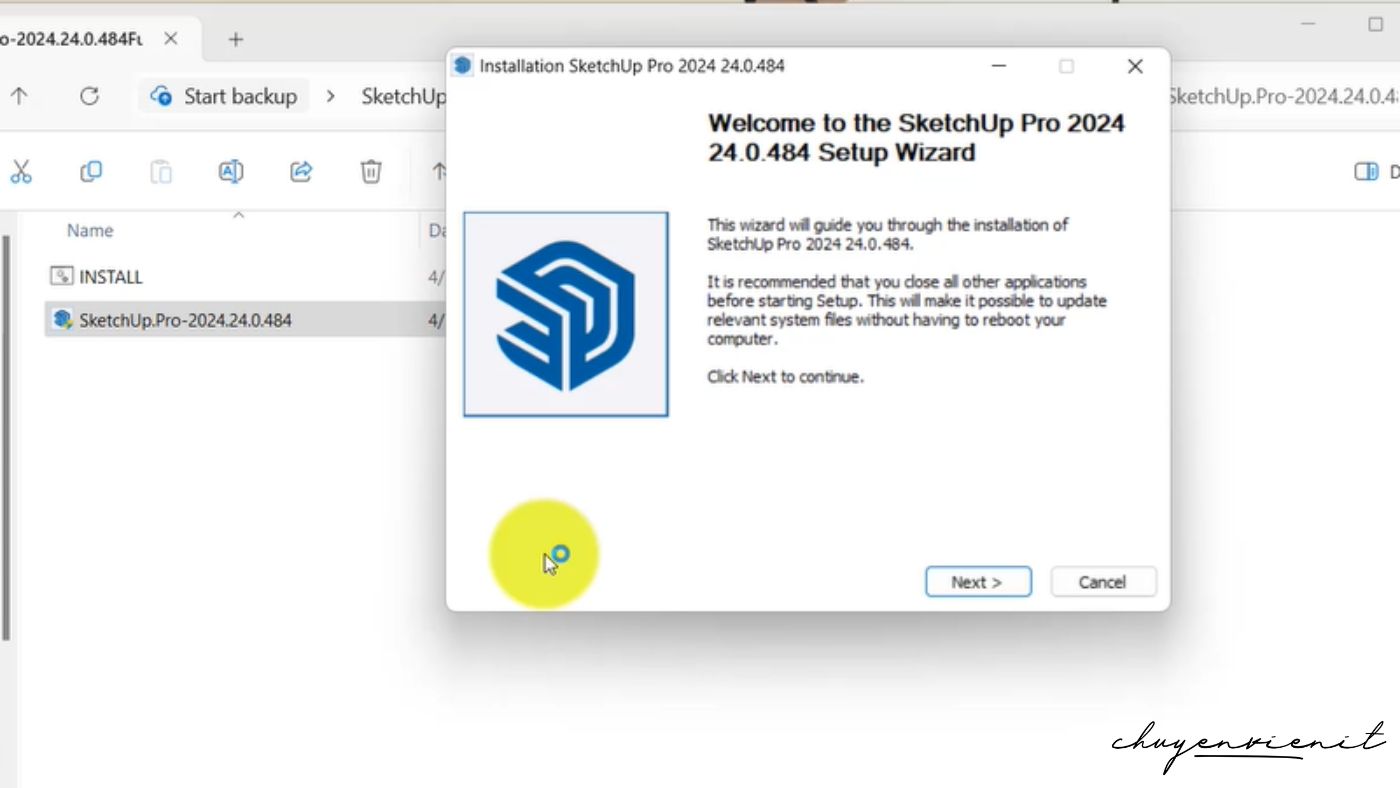This screenshot has width=1400, height=788.
Task: Click the Delete trash can icon
Action: pyautogui.click(x=371, y=172)
